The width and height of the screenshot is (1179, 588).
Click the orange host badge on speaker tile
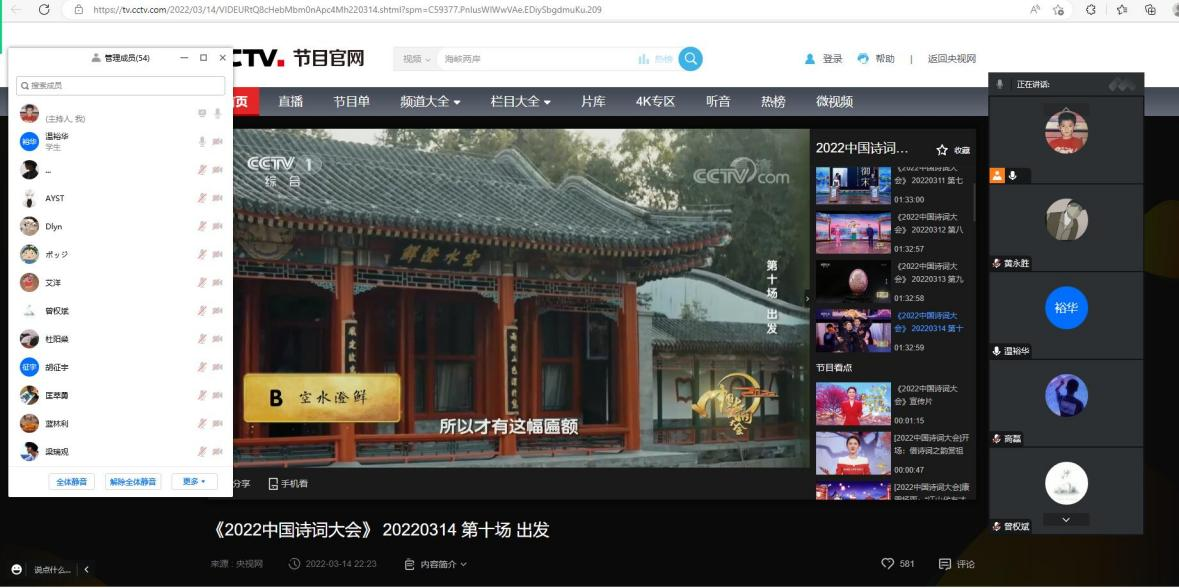pyautogui.click(x=997, y=176)
